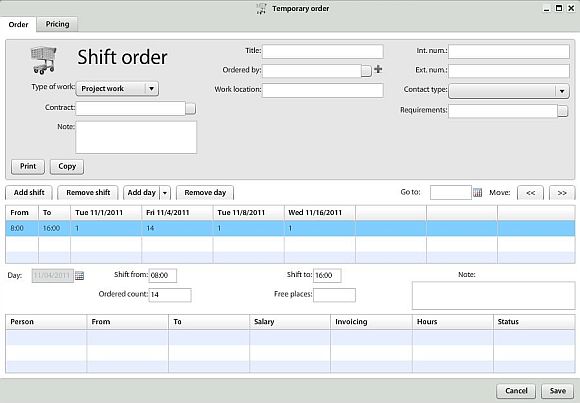Screen dimensions: 580x403
Task: Open the Day field calendar icon
Action: tap(80, 276)
